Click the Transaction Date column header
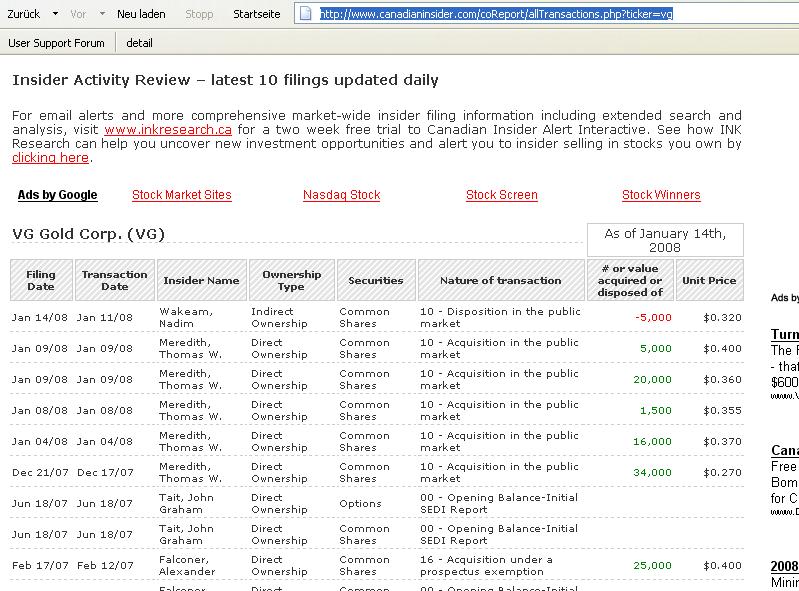The image size is (799, 591). 115,280
